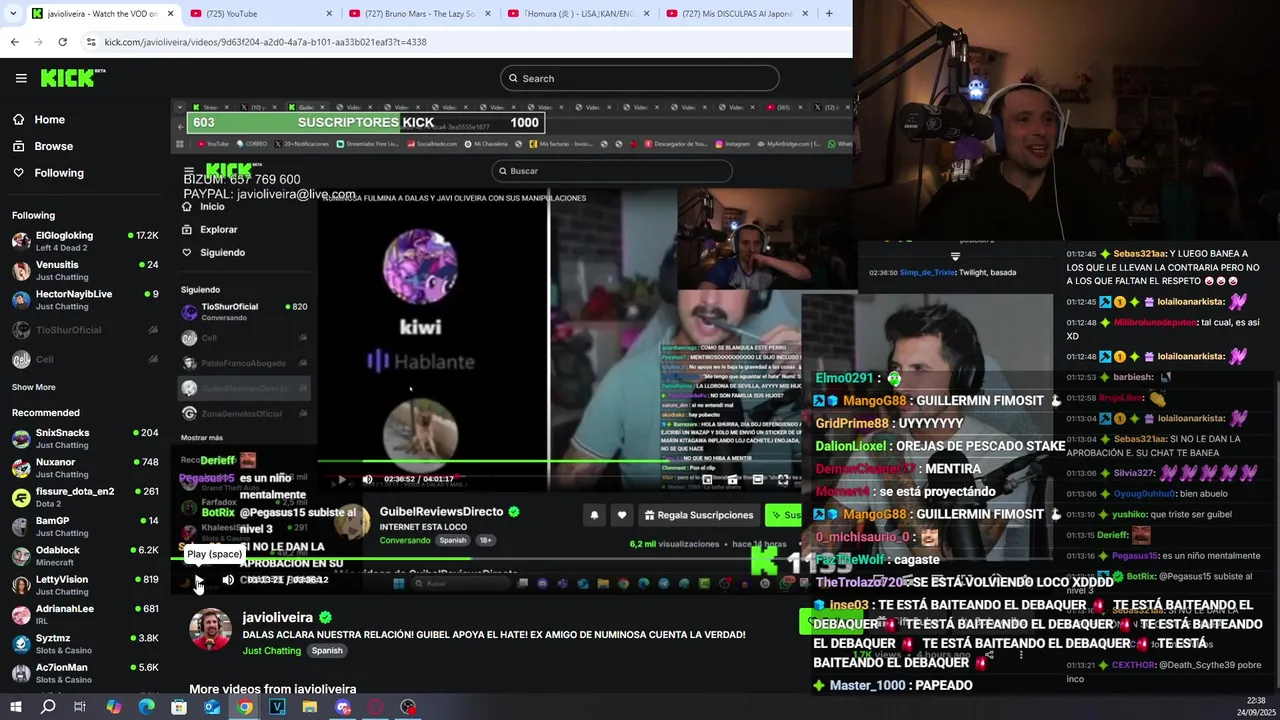Open SnixSnacks recommended channel

pos(85,438)
